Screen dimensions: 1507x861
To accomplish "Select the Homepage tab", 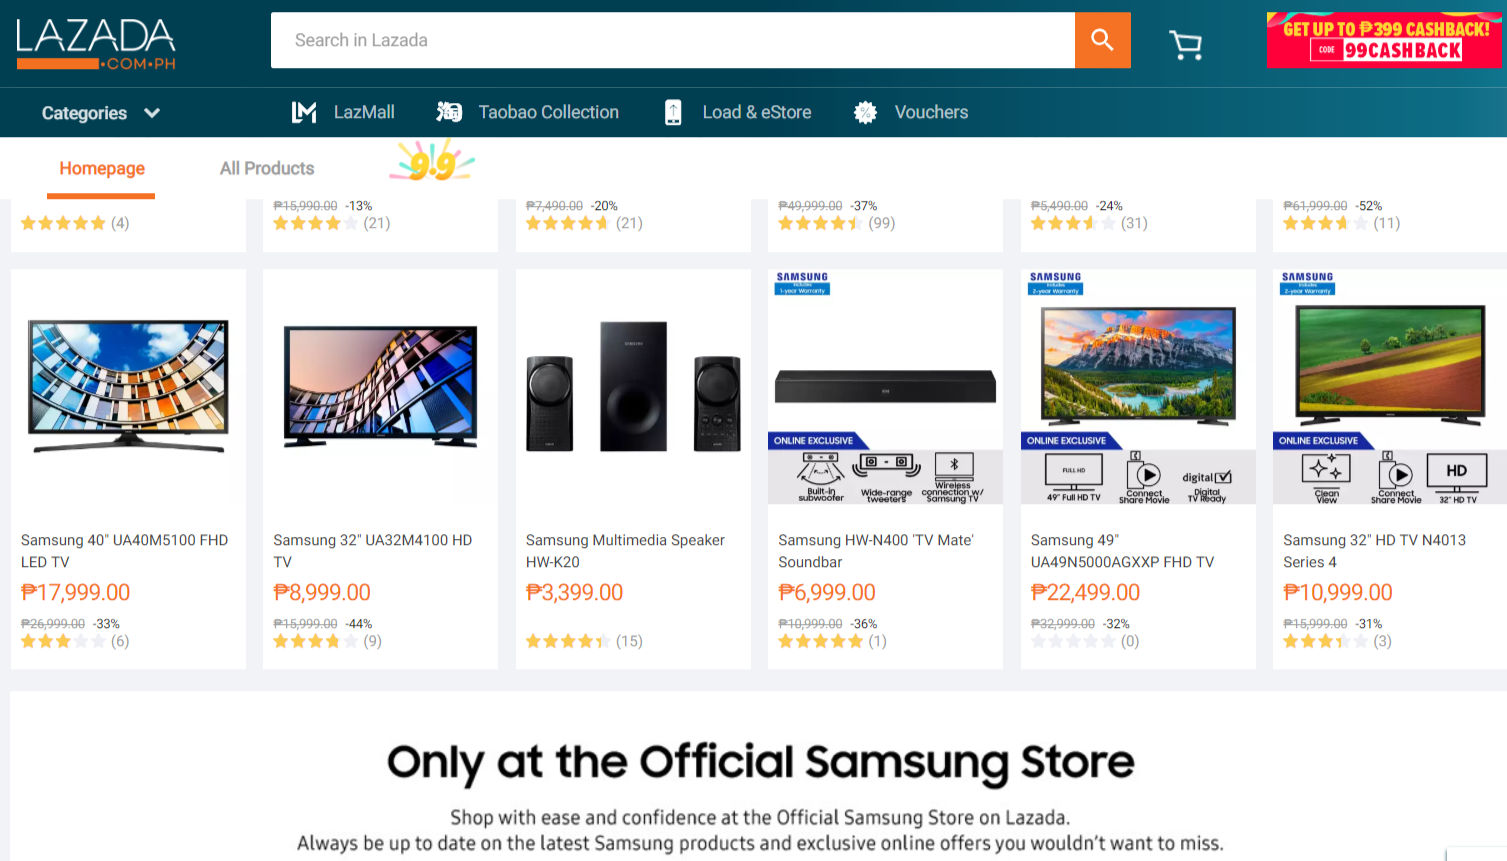I will tap(102, 168).
